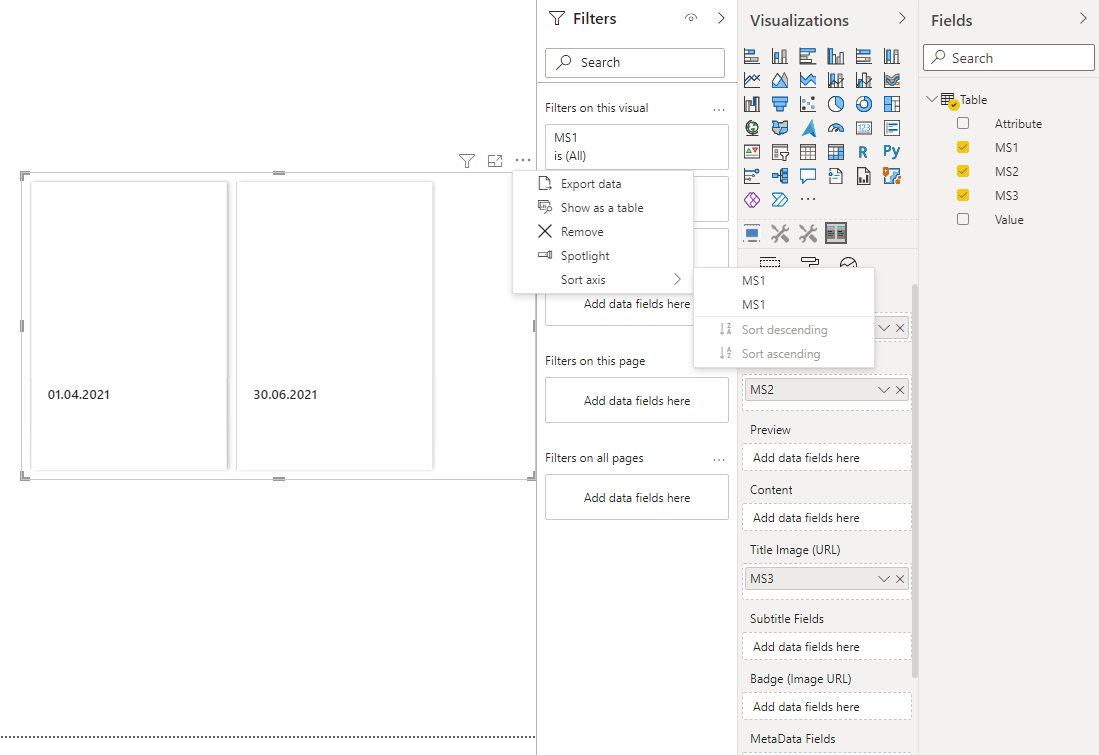Click the Fields pane search box

(x=1009, y=57)
